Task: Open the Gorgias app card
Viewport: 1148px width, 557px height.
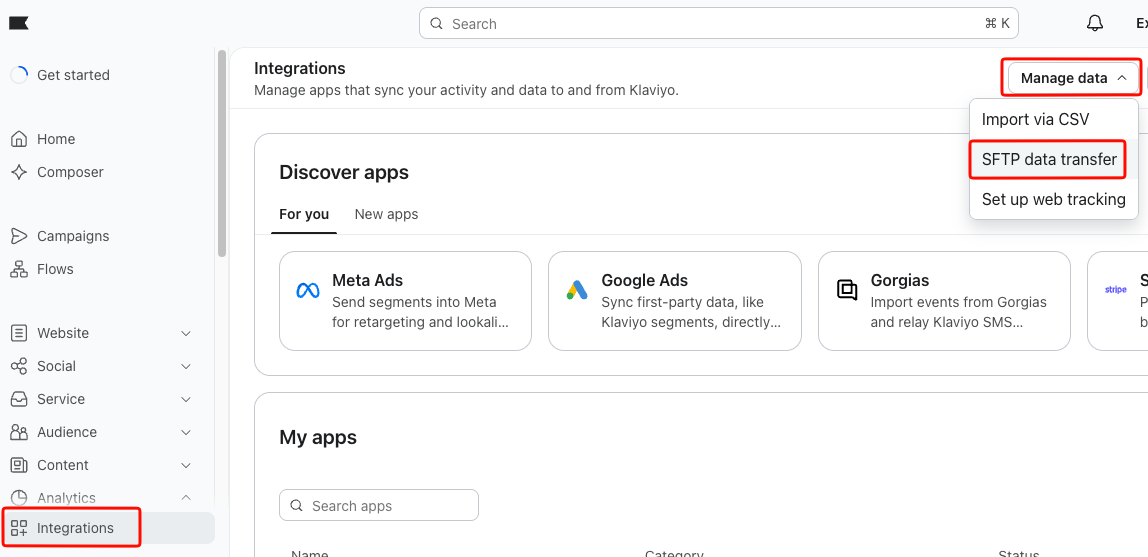Action: click(944, 301)
